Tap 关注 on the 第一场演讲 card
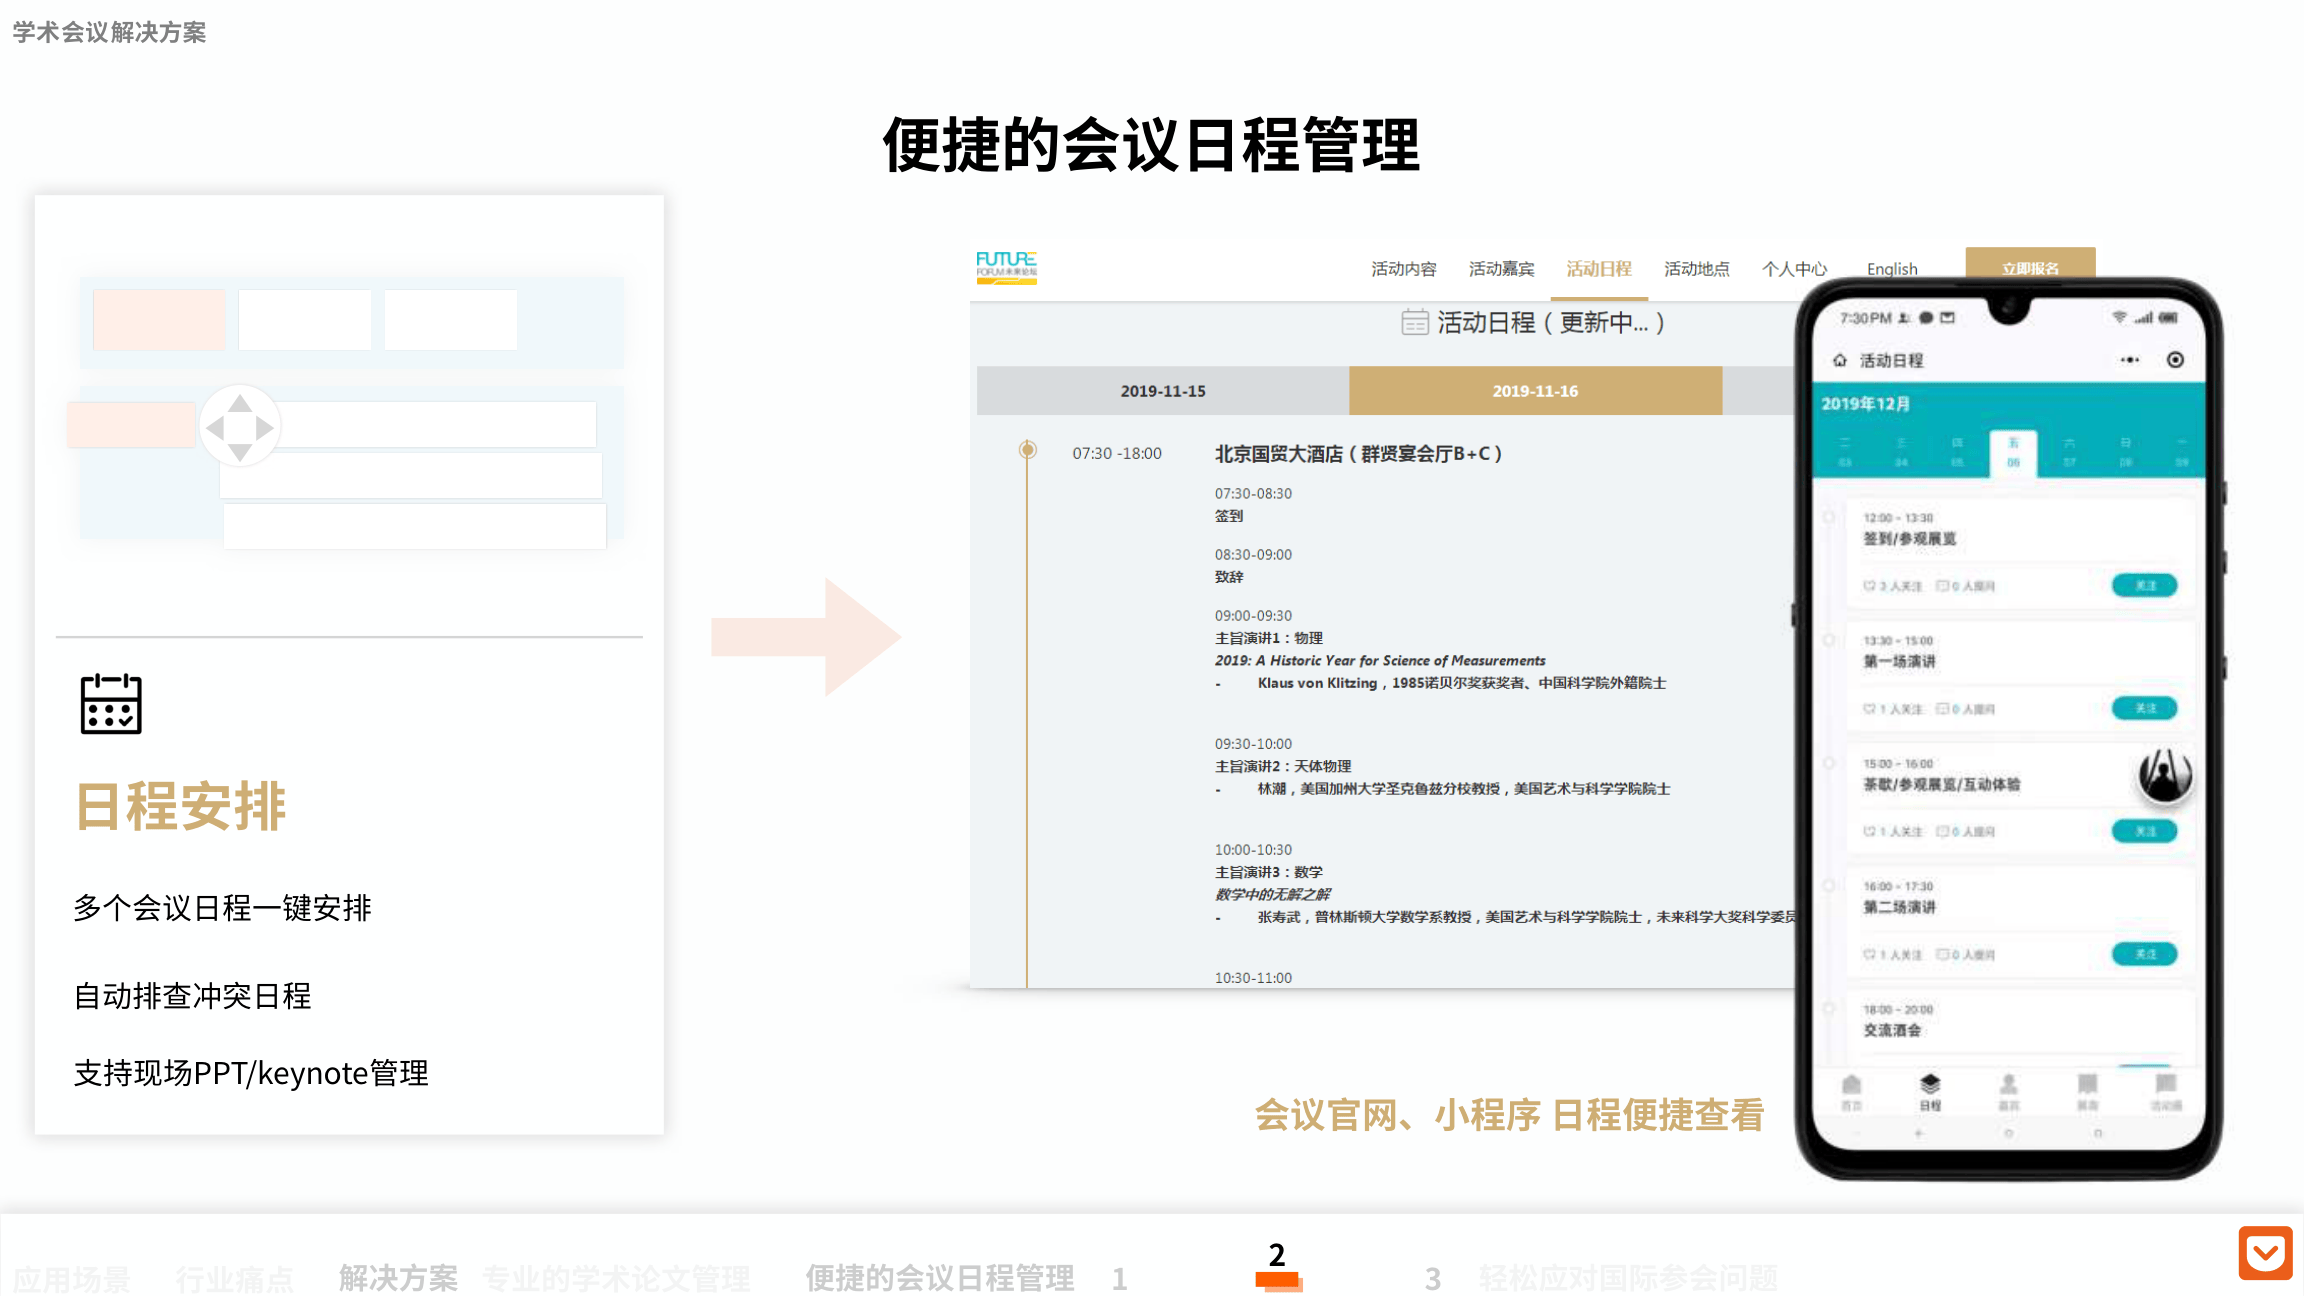The width and height of the screenshot is (2304, 1296). (2144, 709)
